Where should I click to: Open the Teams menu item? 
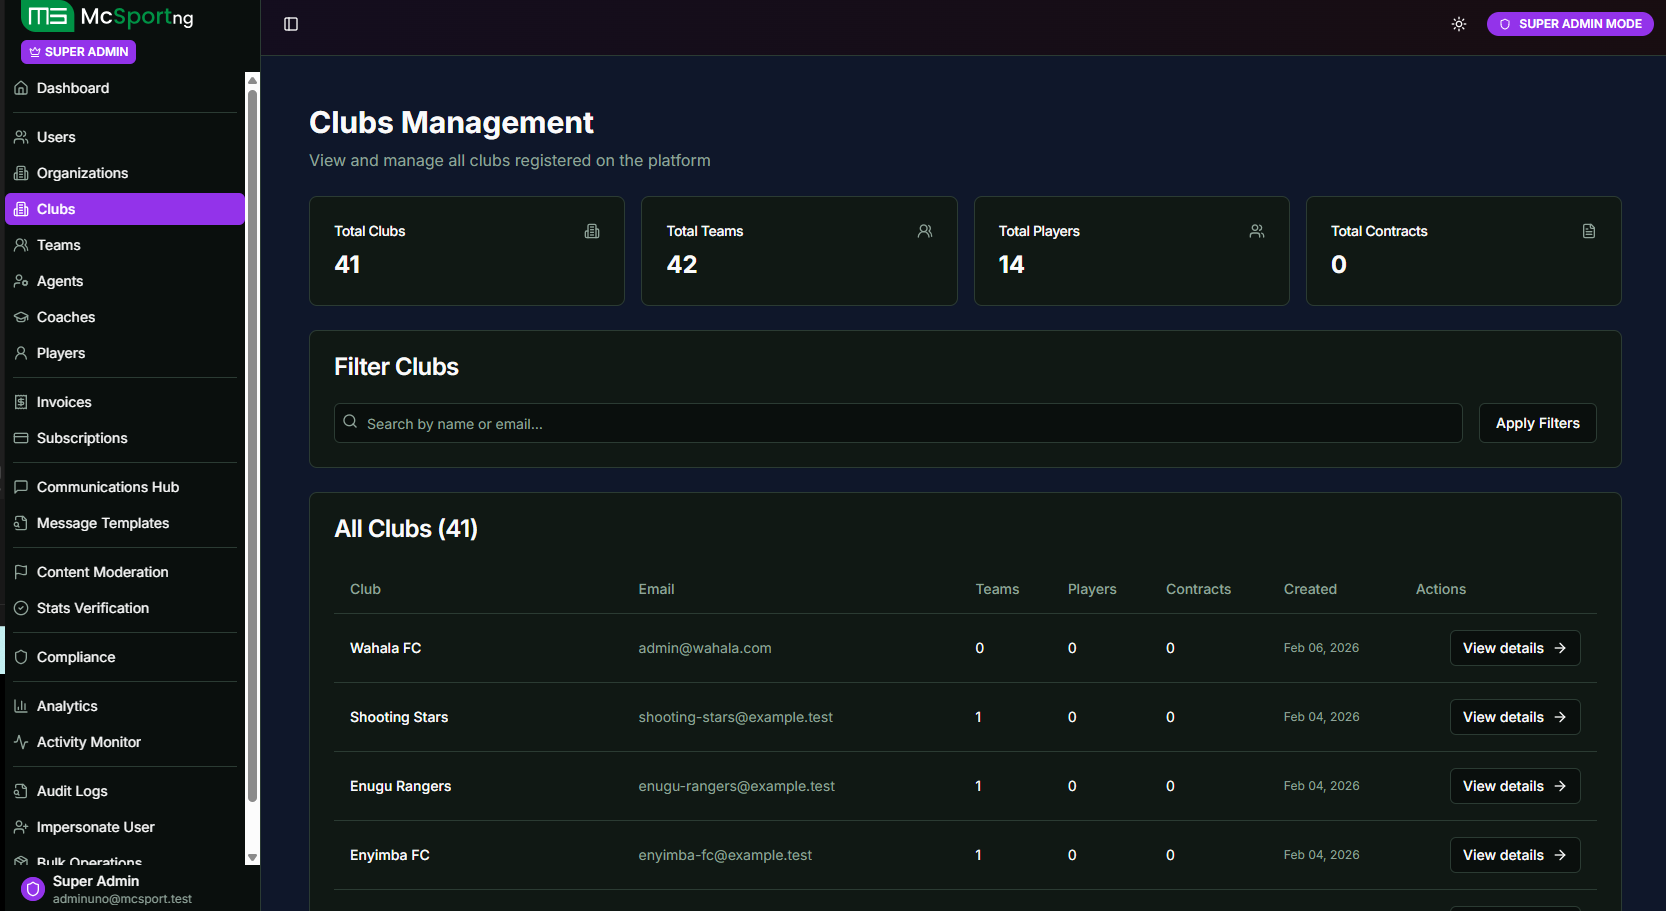[58, 245]
